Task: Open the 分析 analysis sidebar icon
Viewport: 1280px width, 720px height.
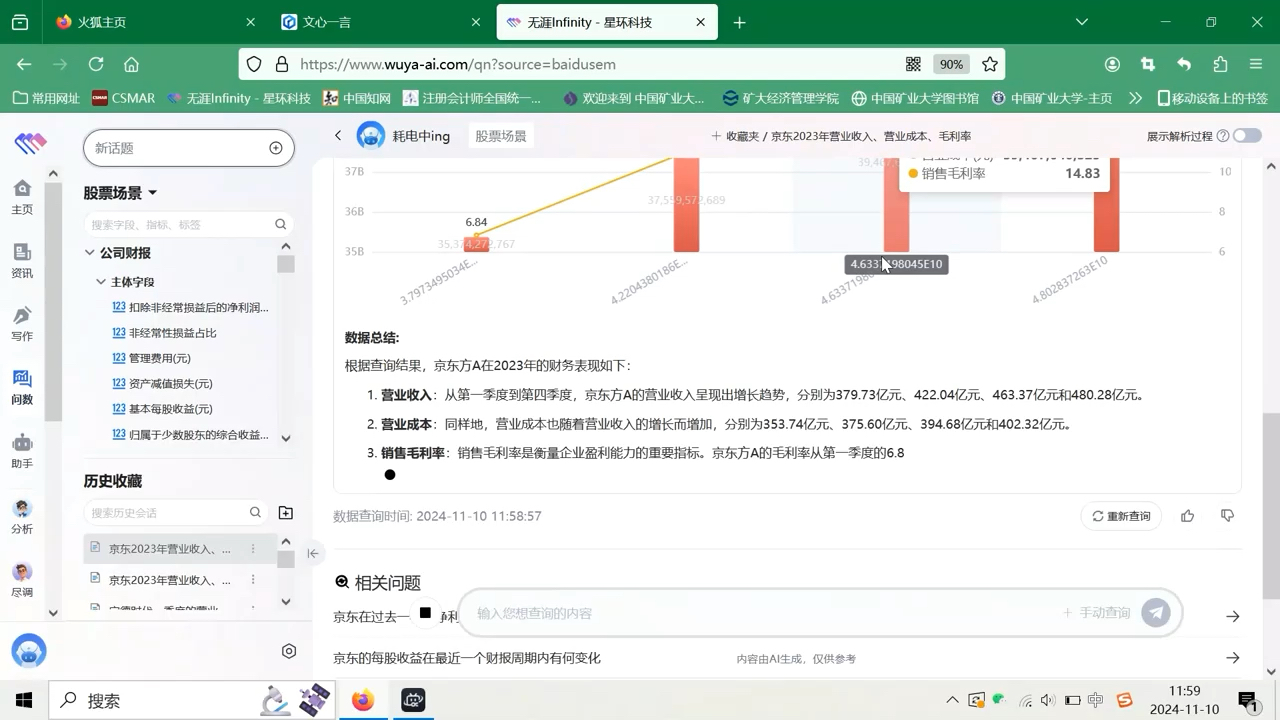Action: click(x=22, y=516)
